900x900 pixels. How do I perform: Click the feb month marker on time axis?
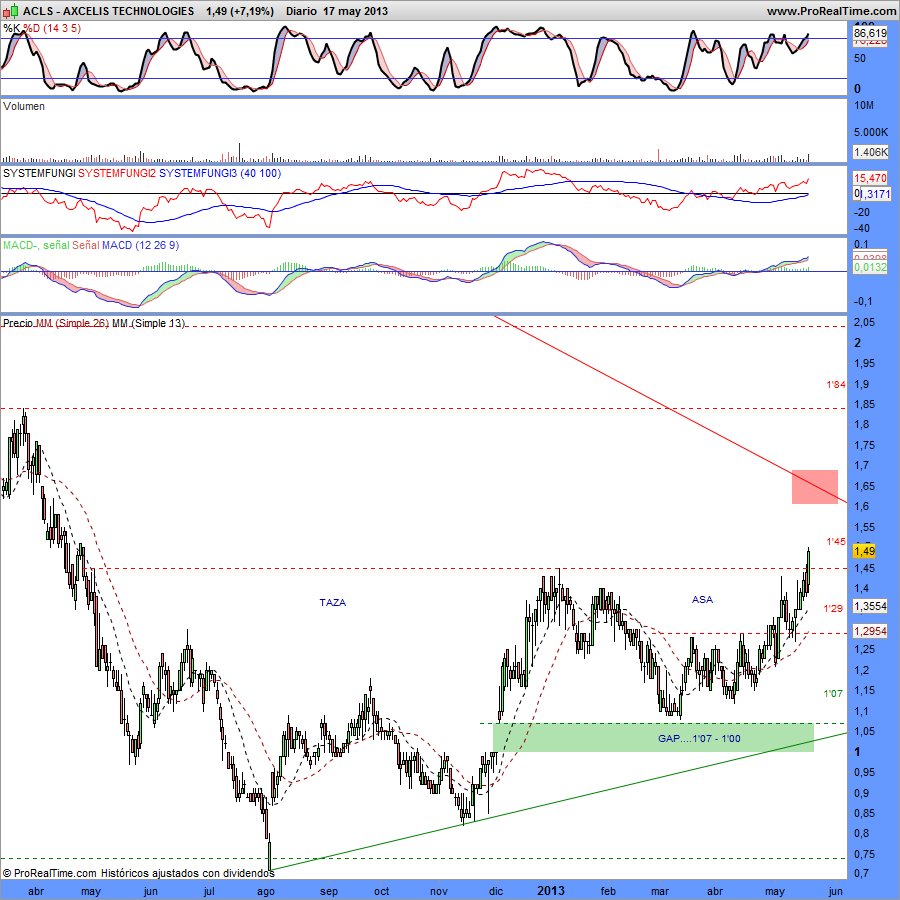[608, 891]
